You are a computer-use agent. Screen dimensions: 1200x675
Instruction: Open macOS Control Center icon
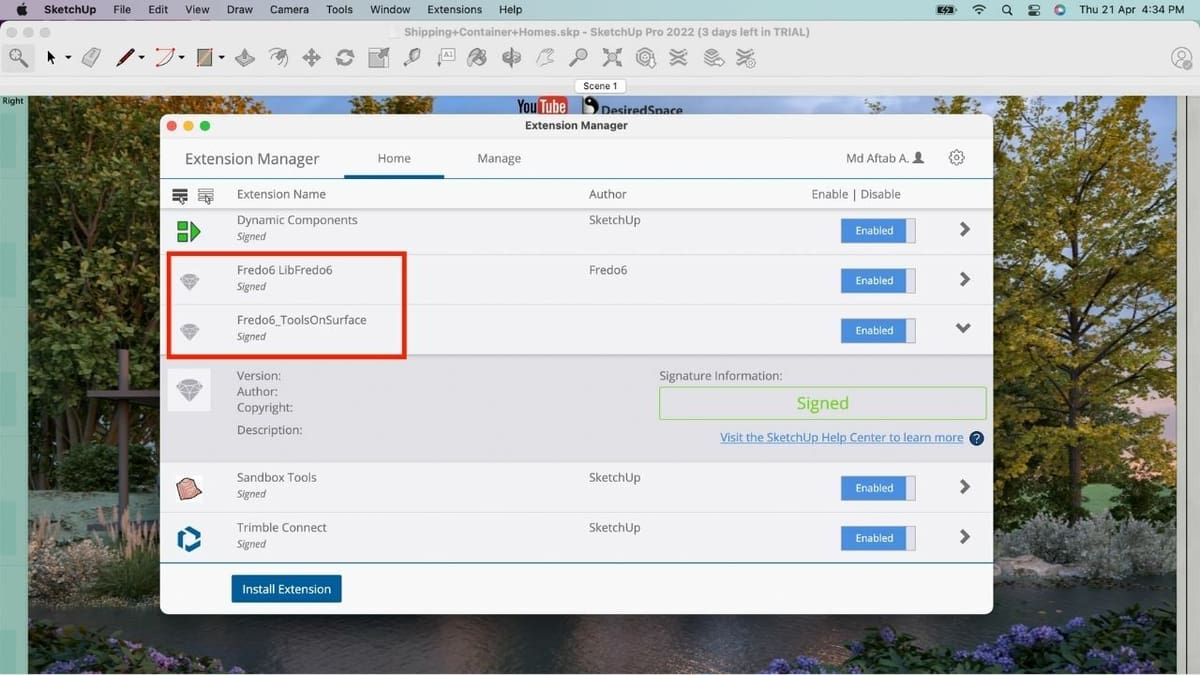pos(1034,9)
